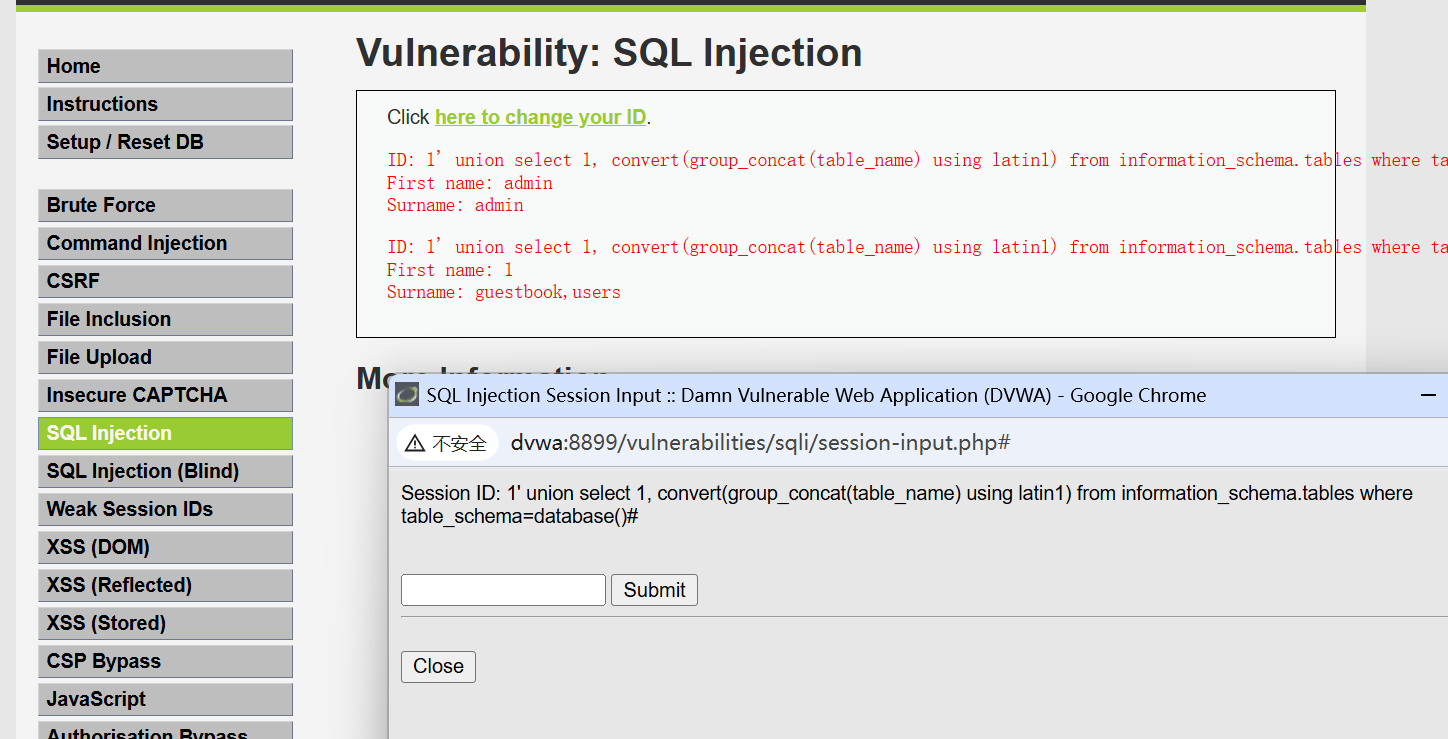Open the Command Injection module

pos(165,243)
